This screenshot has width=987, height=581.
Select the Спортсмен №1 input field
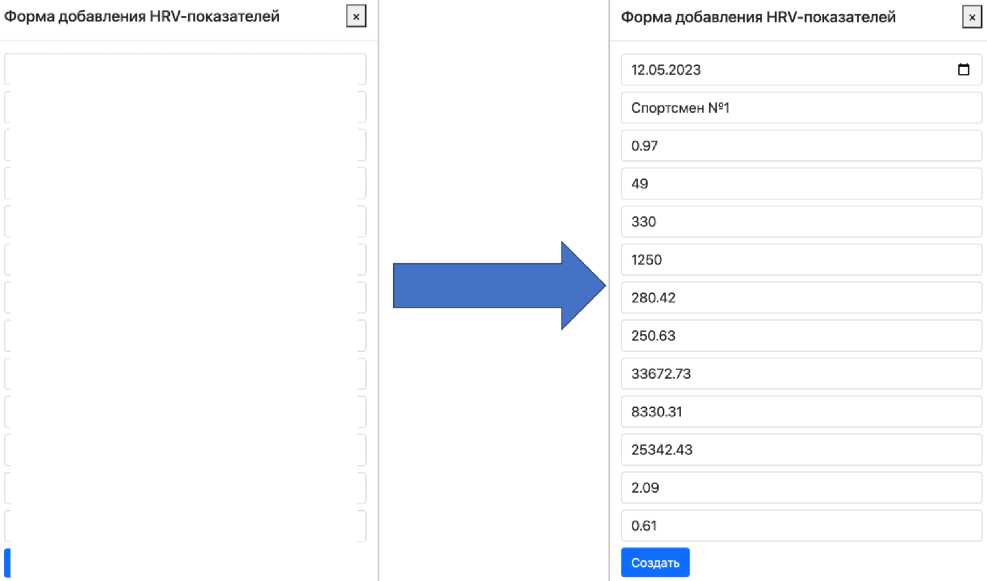[x=800, y=108]
